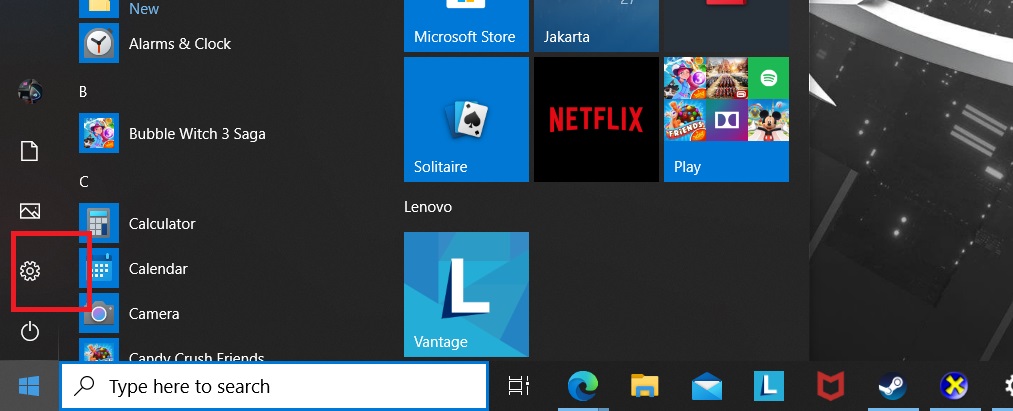The height and width of the screenshot is (411, 1013).
Task: Open the Windows Start button
Action: pos(29,386)
